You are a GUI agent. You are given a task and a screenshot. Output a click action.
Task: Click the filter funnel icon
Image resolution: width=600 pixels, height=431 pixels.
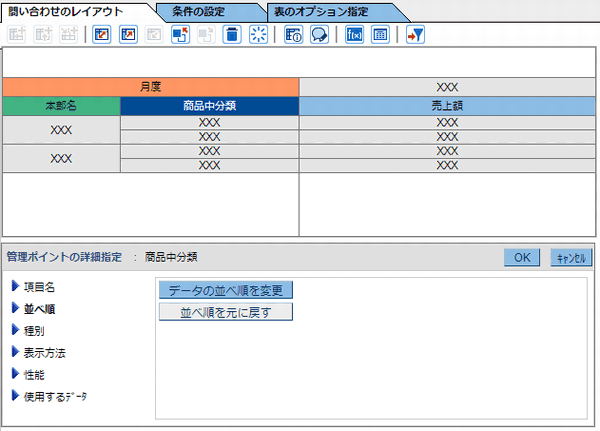click(416, 34)
